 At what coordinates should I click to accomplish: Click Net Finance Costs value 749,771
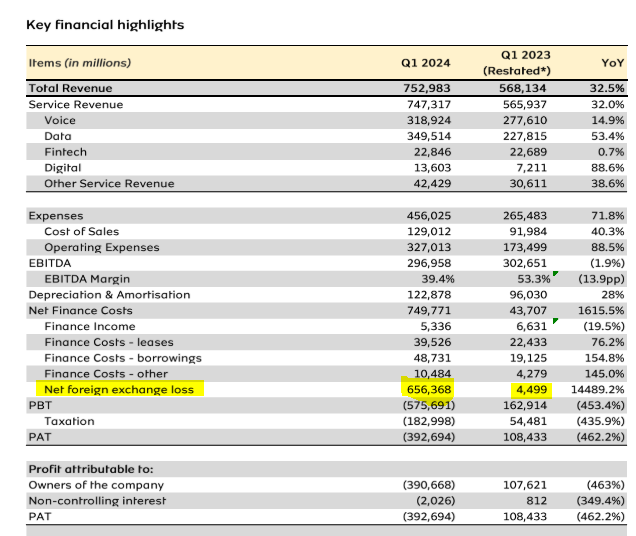pos(429,311)
